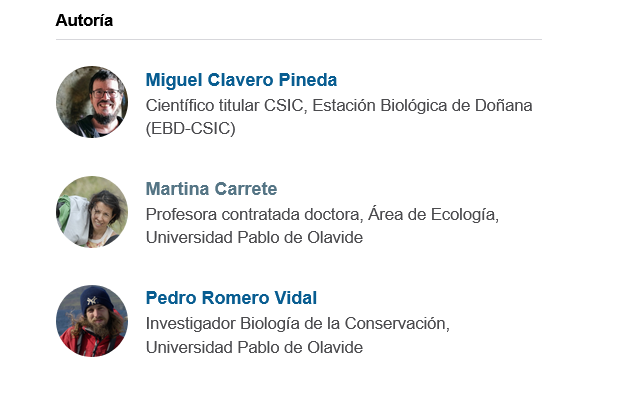Click the 'Estación Biológica de Doñana' text
Viewport: 624px width, 399px height.
(422, 106)
